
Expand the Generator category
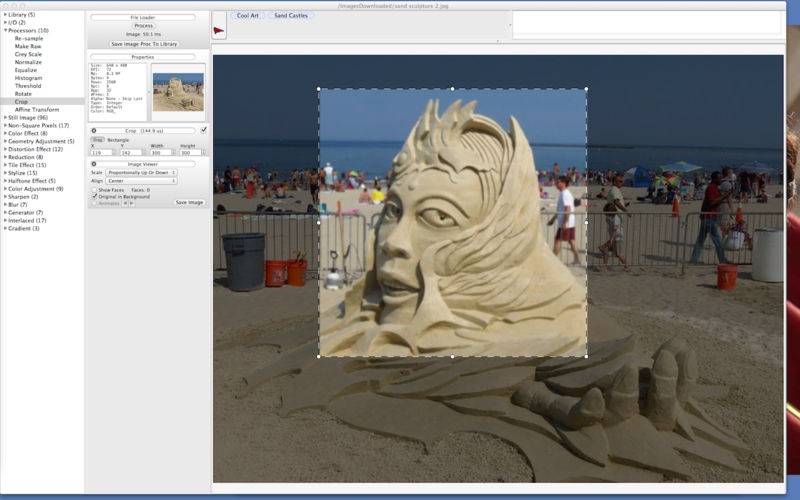[x=5, y=212]
